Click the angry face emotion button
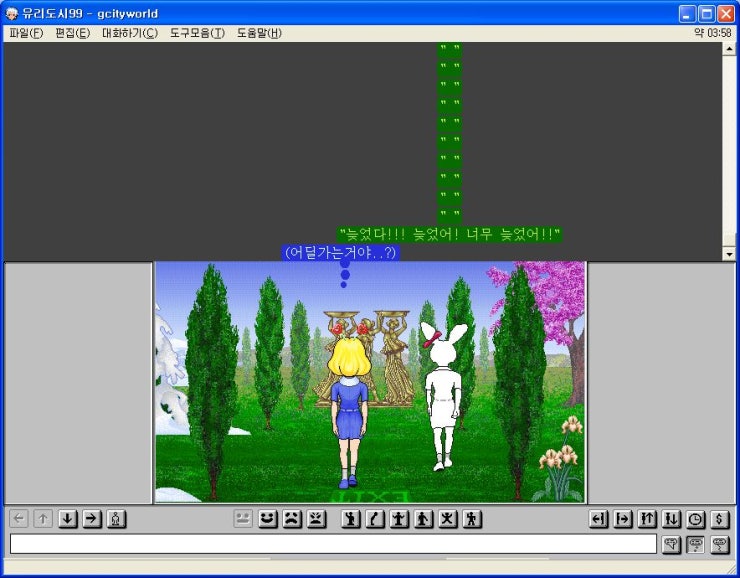This screenshot has width=740, height=578. (x=316, y=519)
